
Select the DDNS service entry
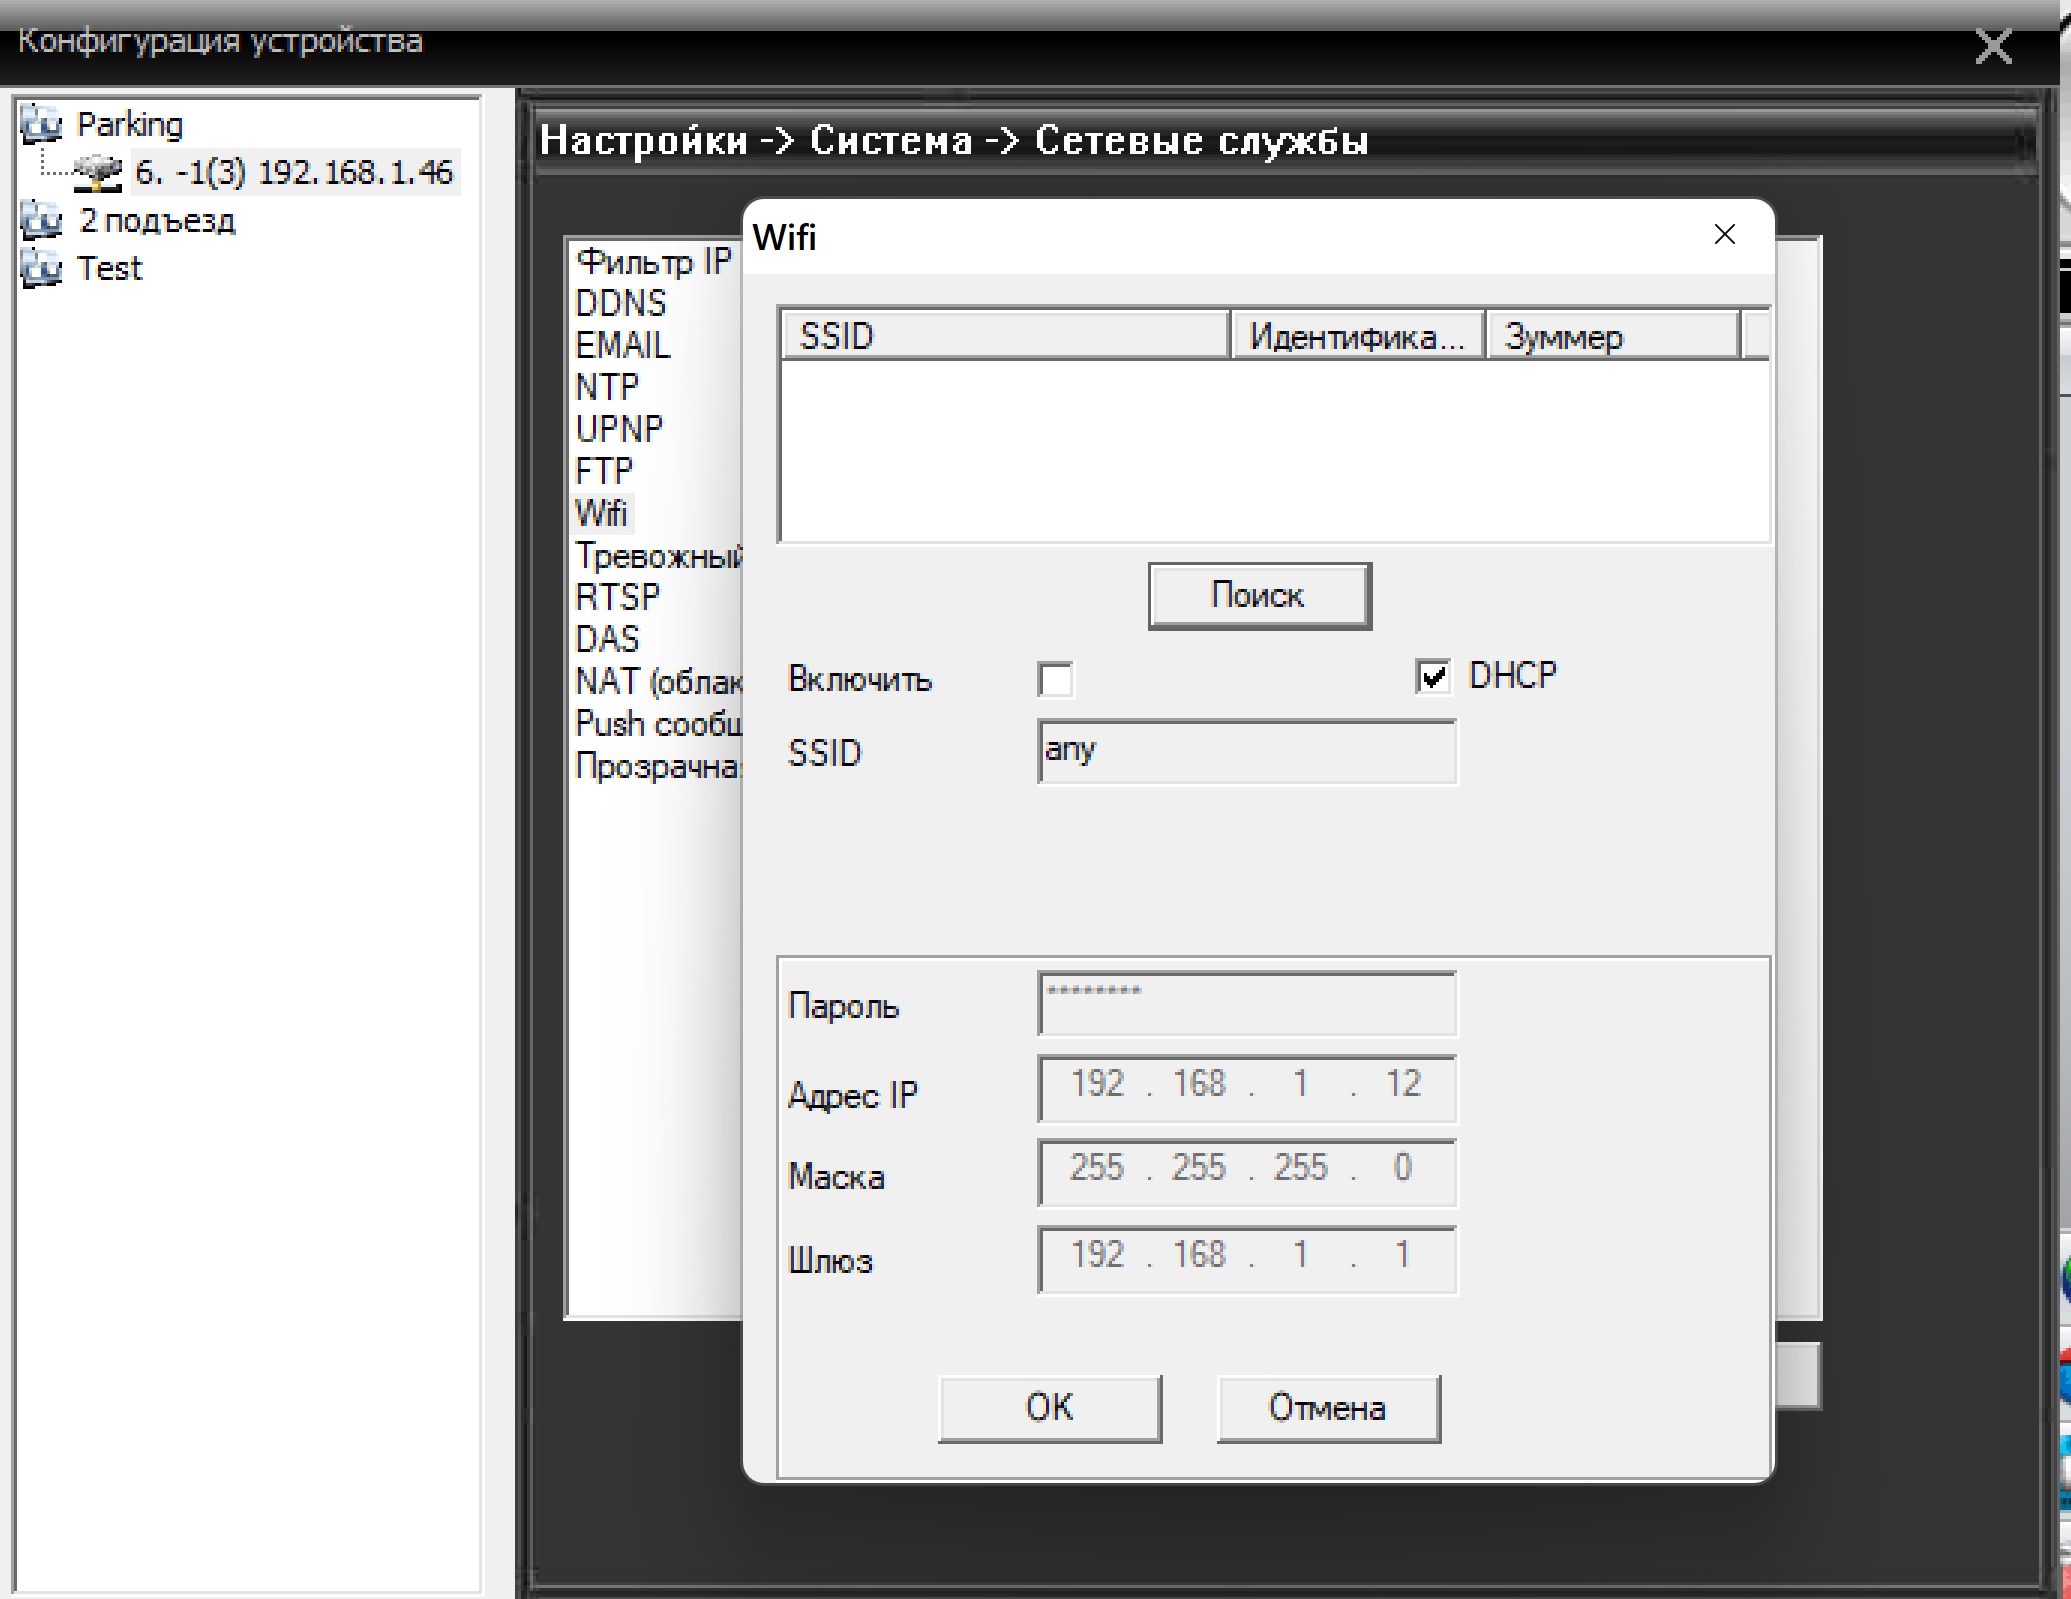(620, 303)
